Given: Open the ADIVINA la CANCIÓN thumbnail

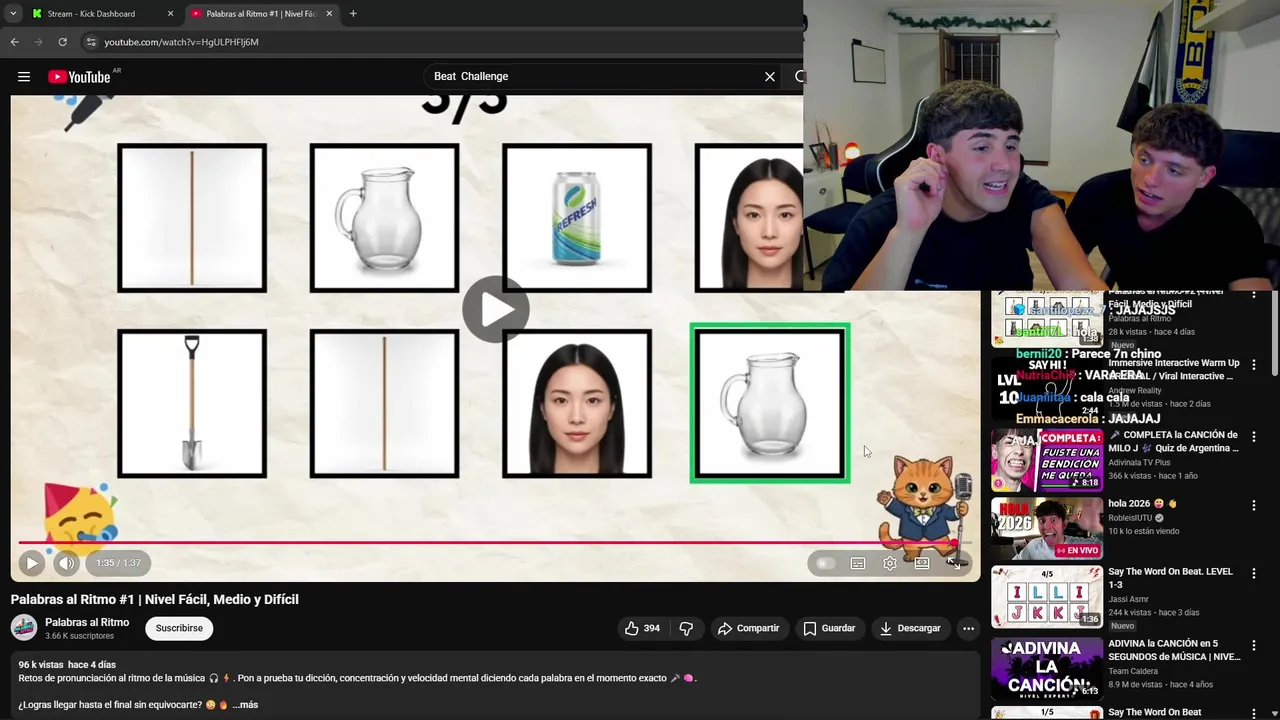Looking at the screenshot, I should 1047,668.
